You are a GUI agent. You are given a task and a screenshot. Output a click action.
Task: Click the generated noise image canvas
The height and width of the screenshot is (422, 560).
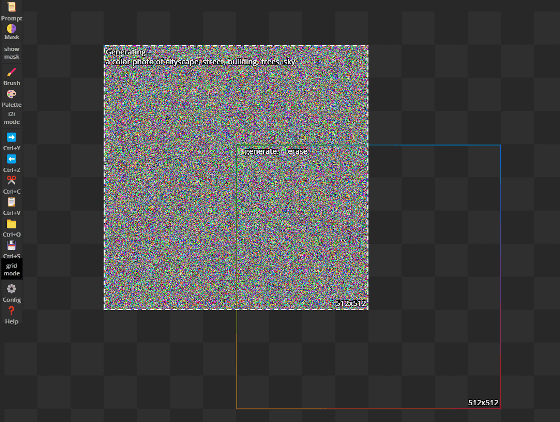tap(236, 177)
